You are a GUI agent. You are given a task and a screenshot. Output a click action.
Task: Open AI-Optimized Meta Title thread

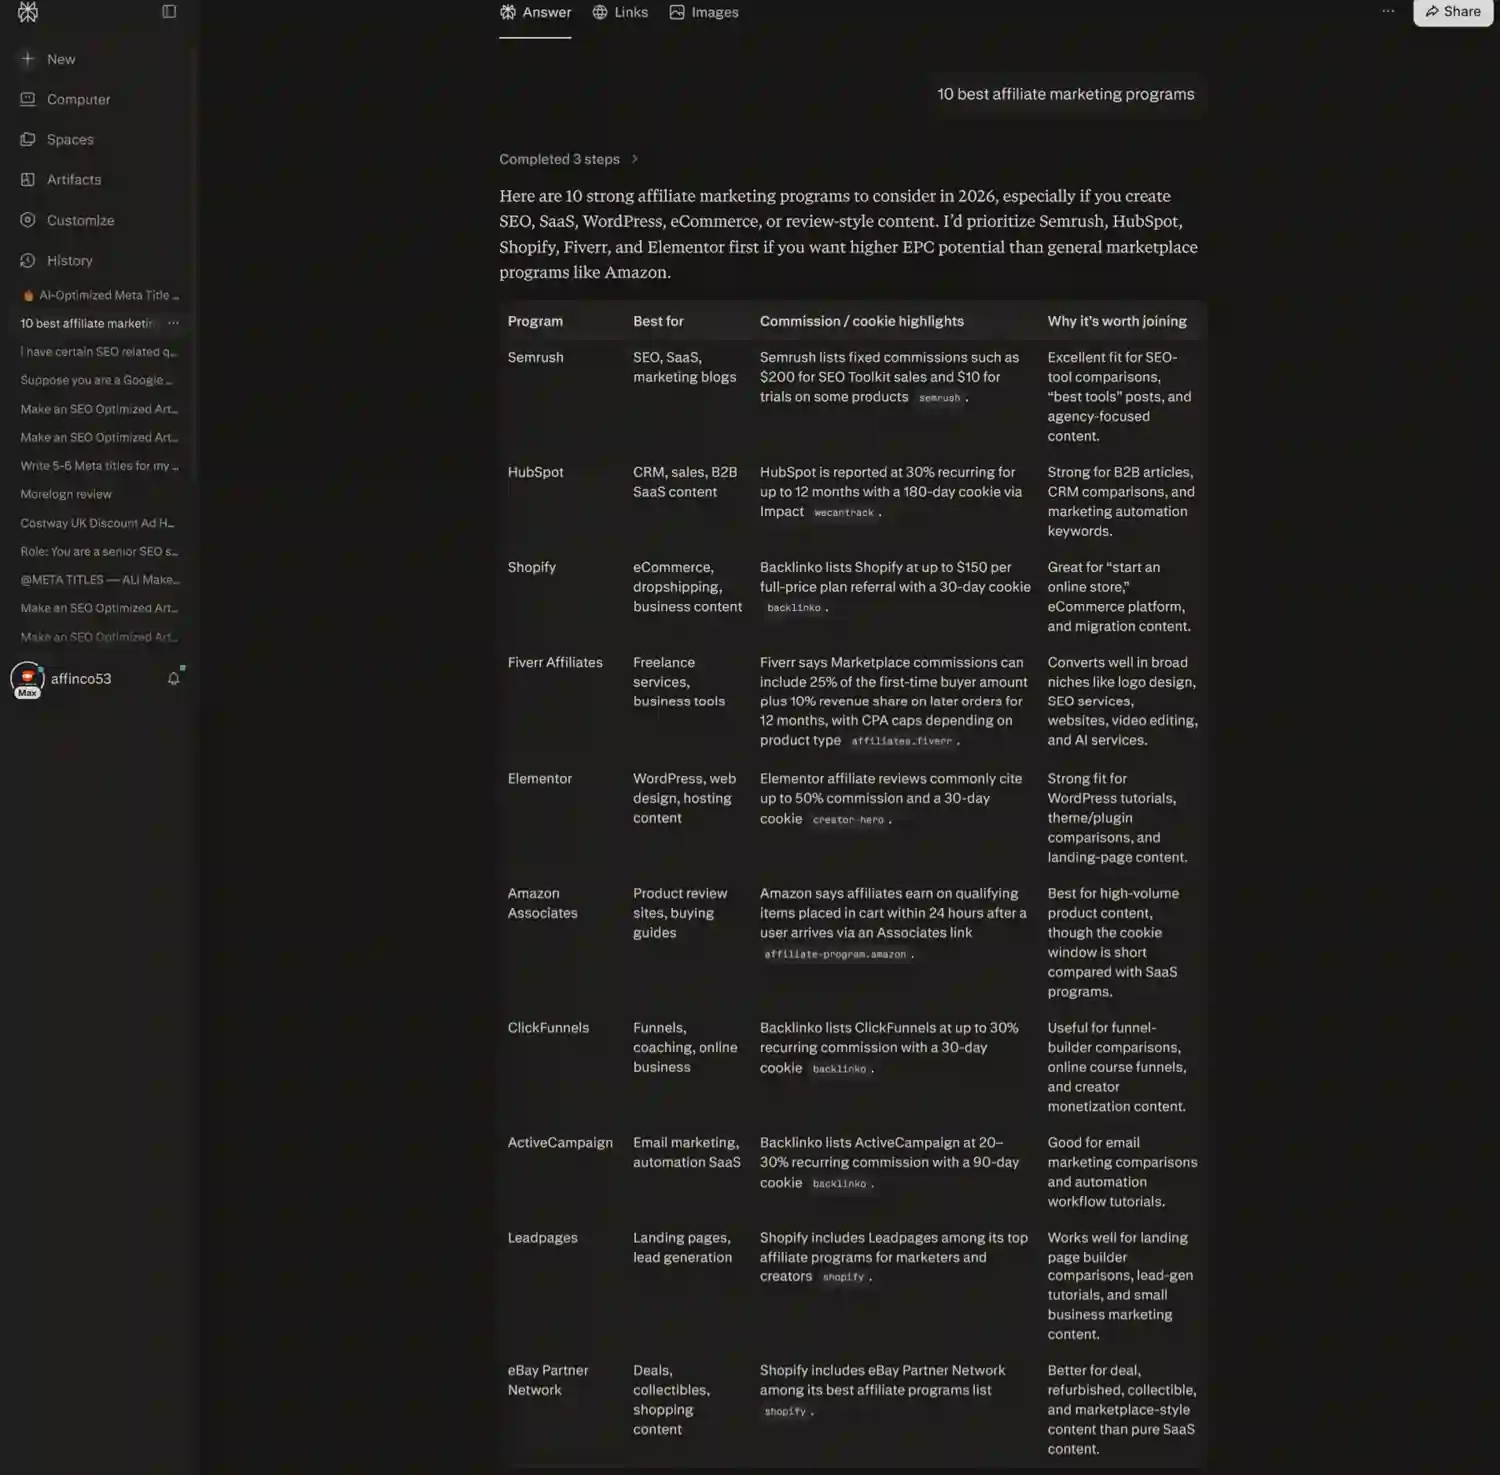tap(99, 295)
